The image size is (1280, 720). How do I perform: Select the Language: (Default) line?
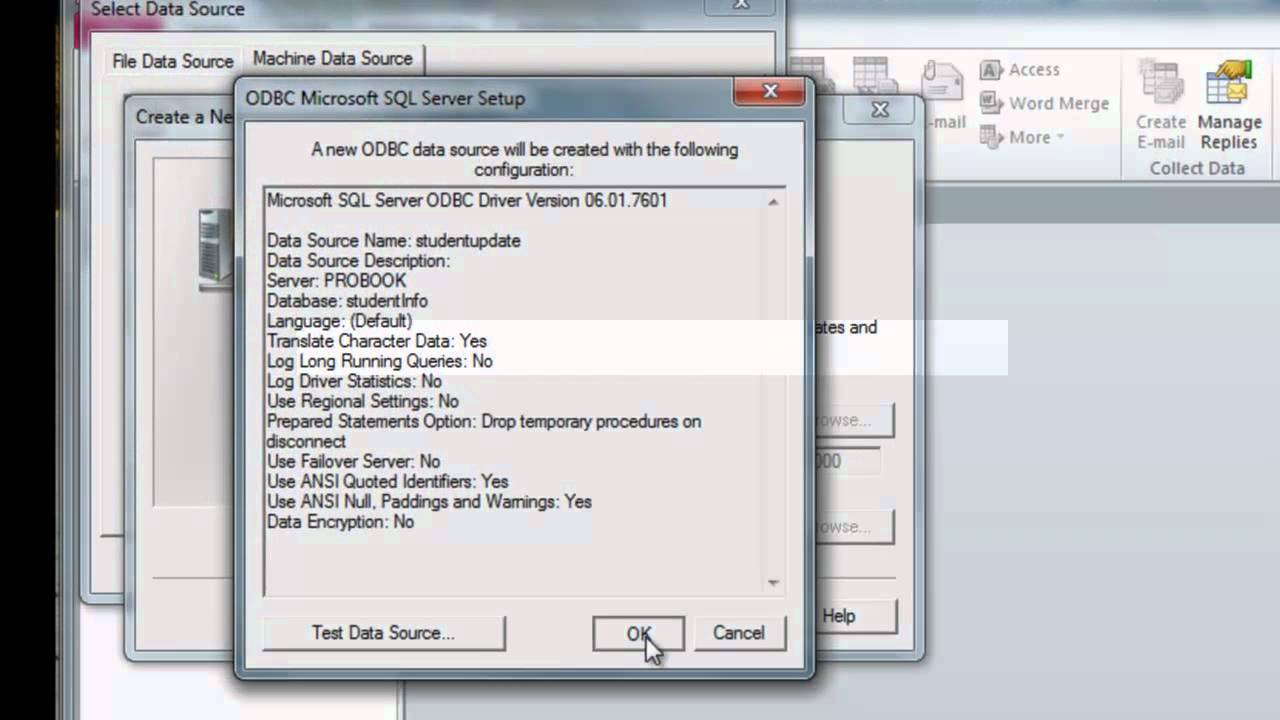pos(339,321)
